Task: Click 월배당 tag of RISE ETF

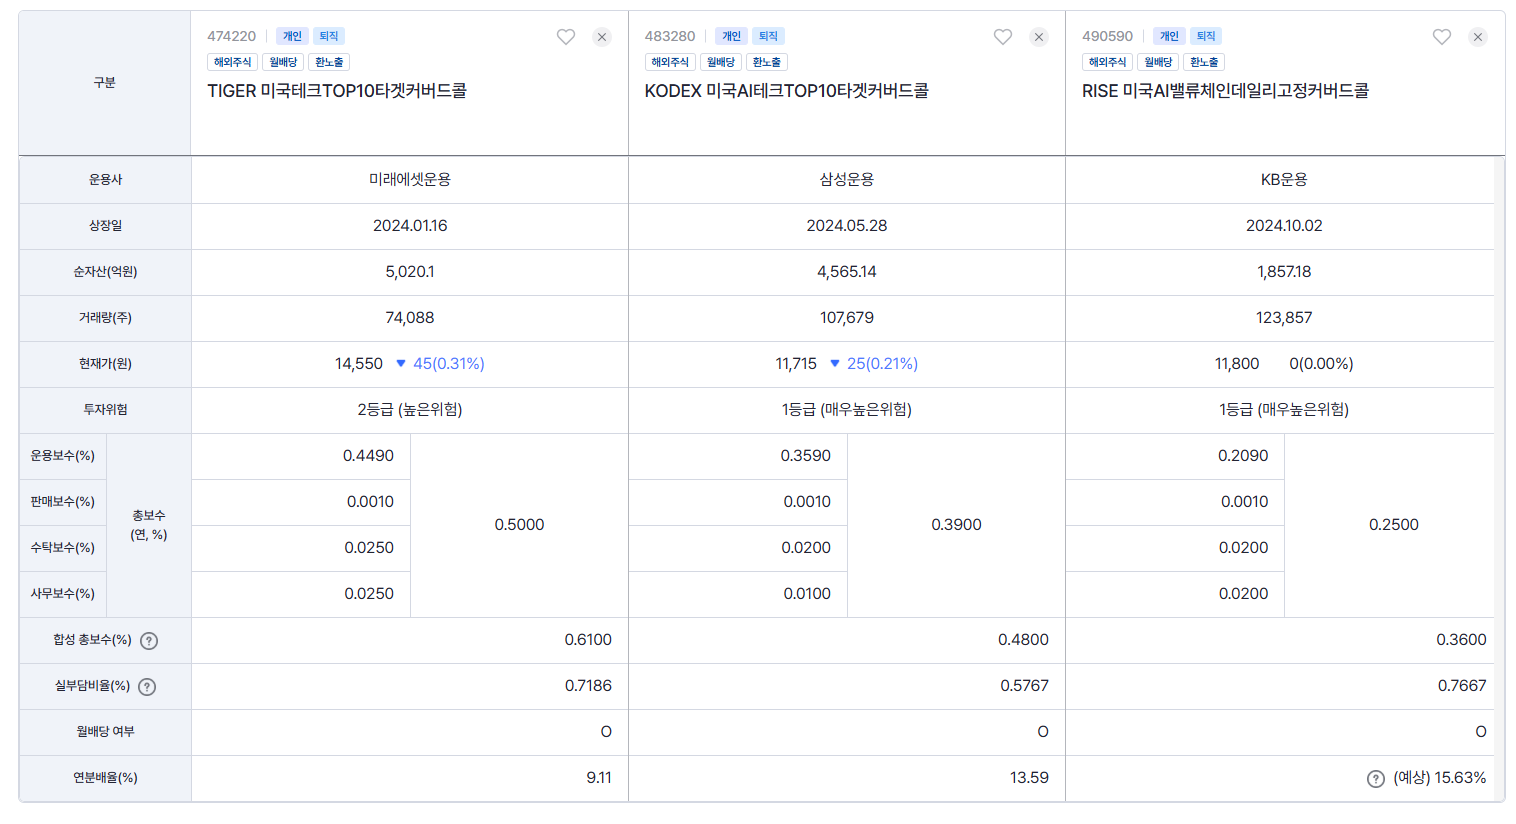Action: (x=1158, y=62)
